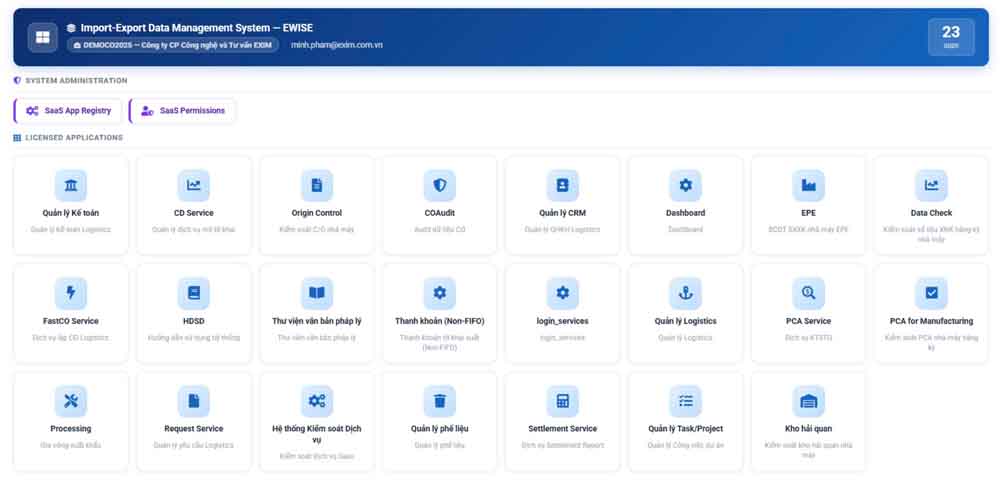
Task: Click the Quản lý phế liệu trash icon
Action: 439,401
